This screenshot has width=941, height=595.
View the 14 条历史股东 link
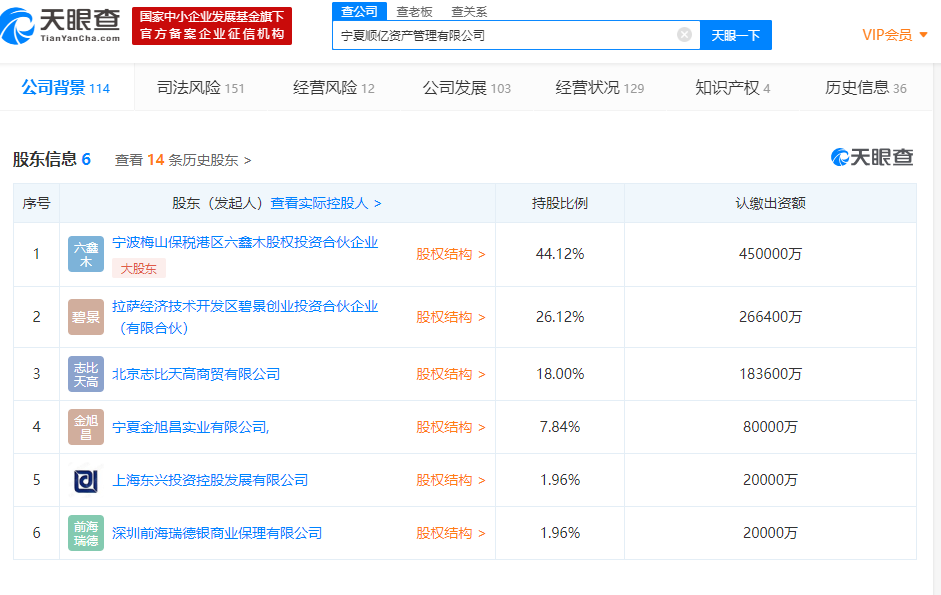click(x=182, y=160)
